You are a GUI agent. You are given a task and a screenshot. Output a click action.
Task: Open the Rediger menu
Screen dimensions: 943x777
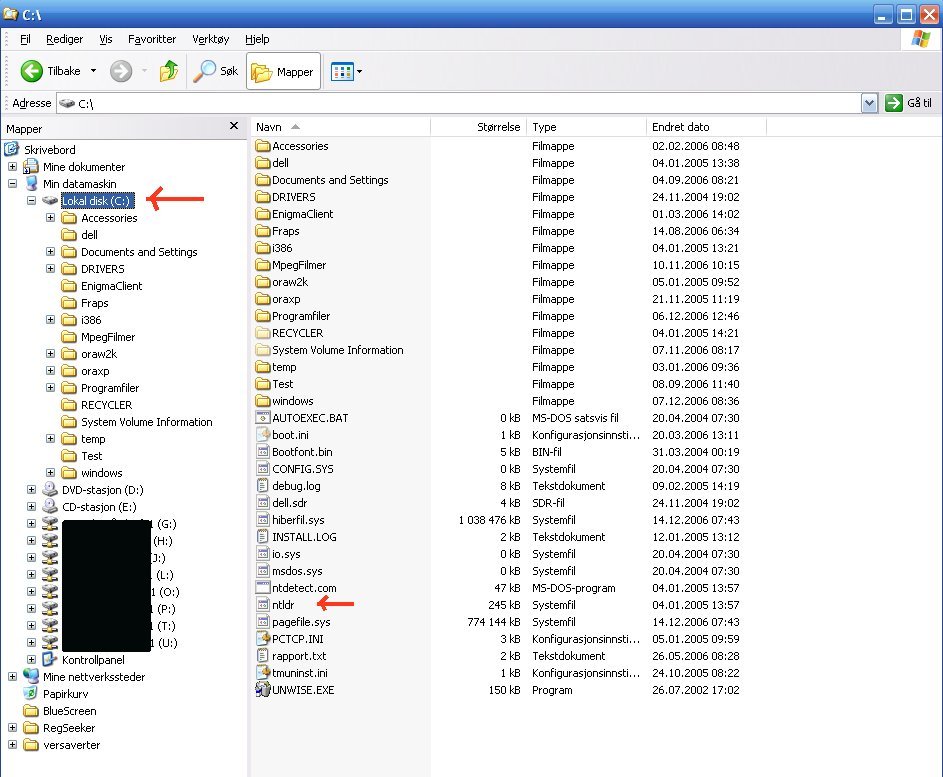pyautogui.click(x=64, y=39)
